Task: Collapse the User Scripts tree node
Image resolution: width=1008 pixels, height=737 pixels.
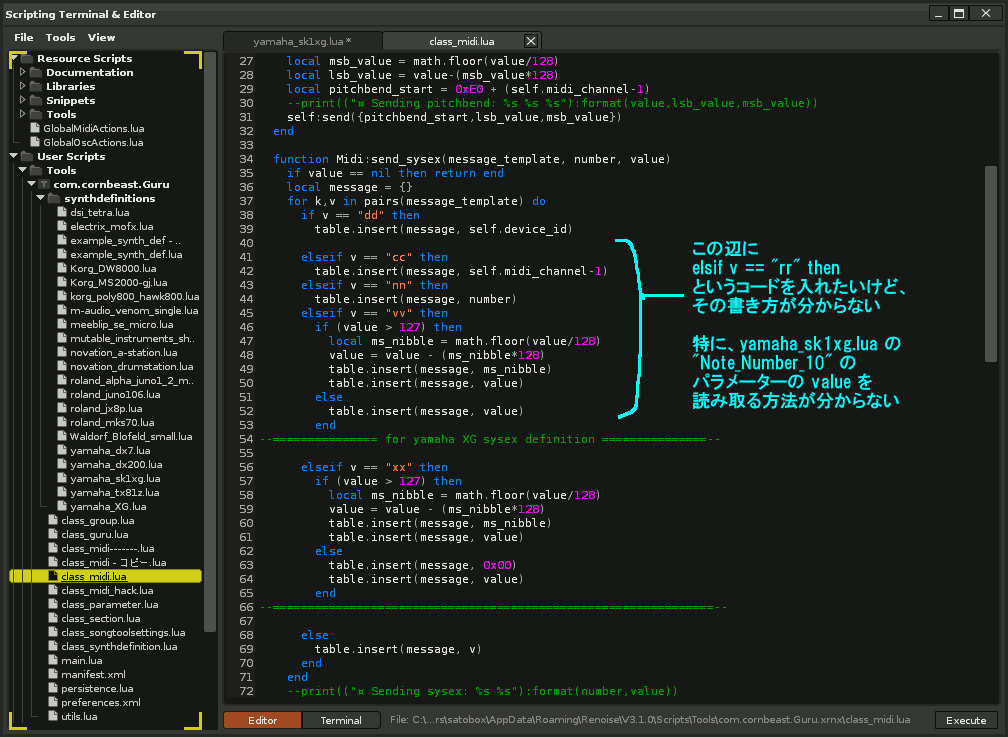Action: (14, 156)
